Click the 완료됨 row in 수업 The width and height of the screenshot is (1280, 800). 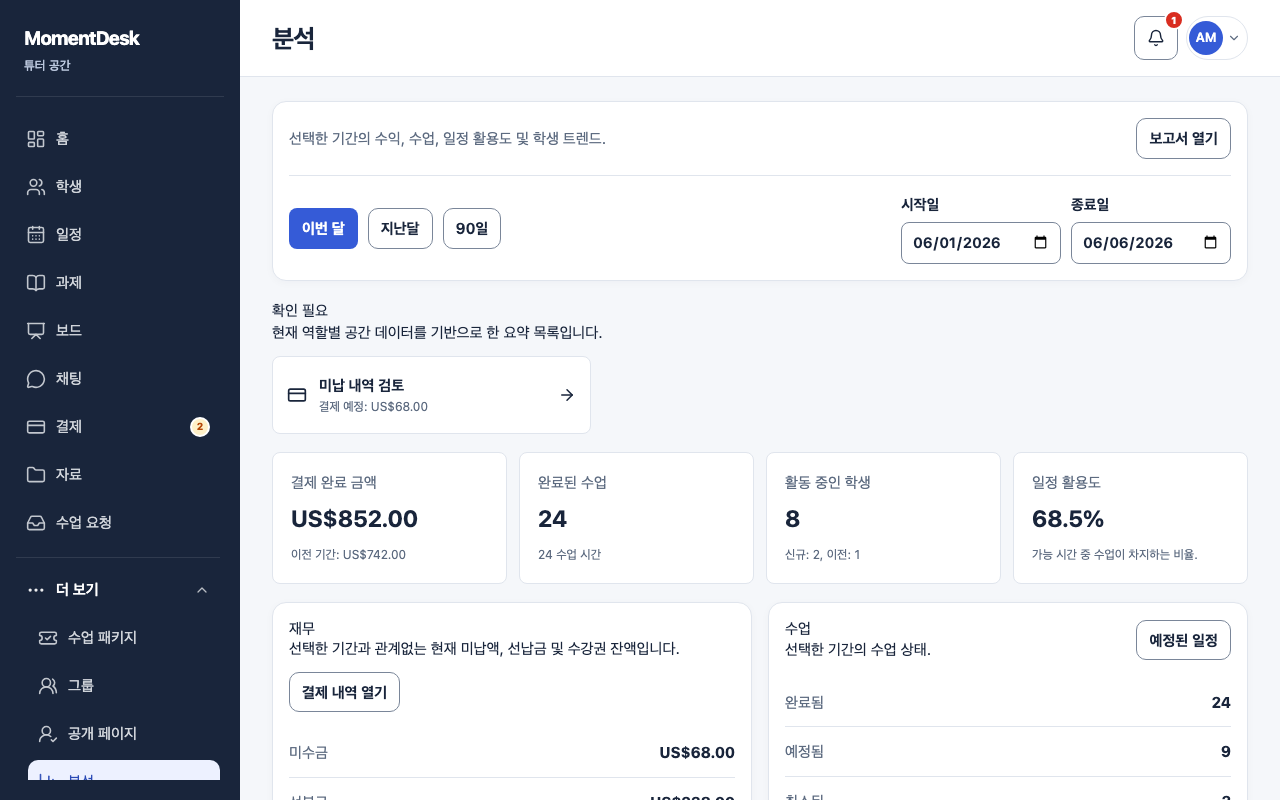point(1008,702)
